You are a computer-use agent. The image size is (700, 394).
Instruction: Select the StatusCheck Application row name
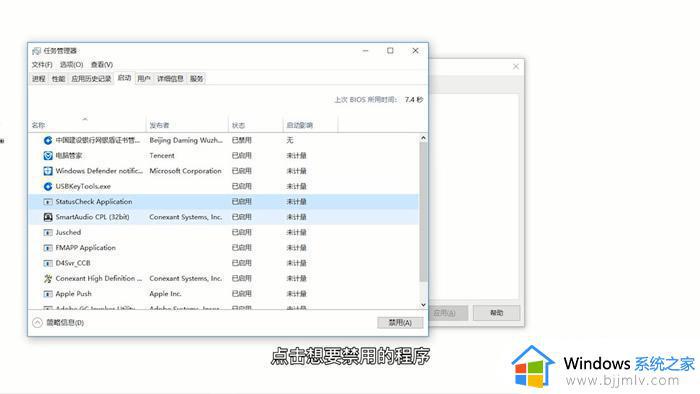click(94, 202)
